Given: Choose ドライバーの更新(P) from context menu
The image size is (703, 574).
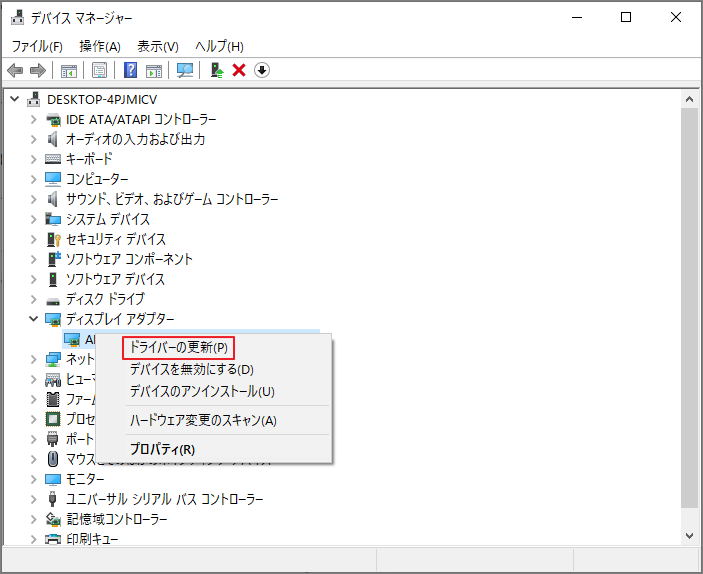Looking at the screenshot, I should 178,348.
